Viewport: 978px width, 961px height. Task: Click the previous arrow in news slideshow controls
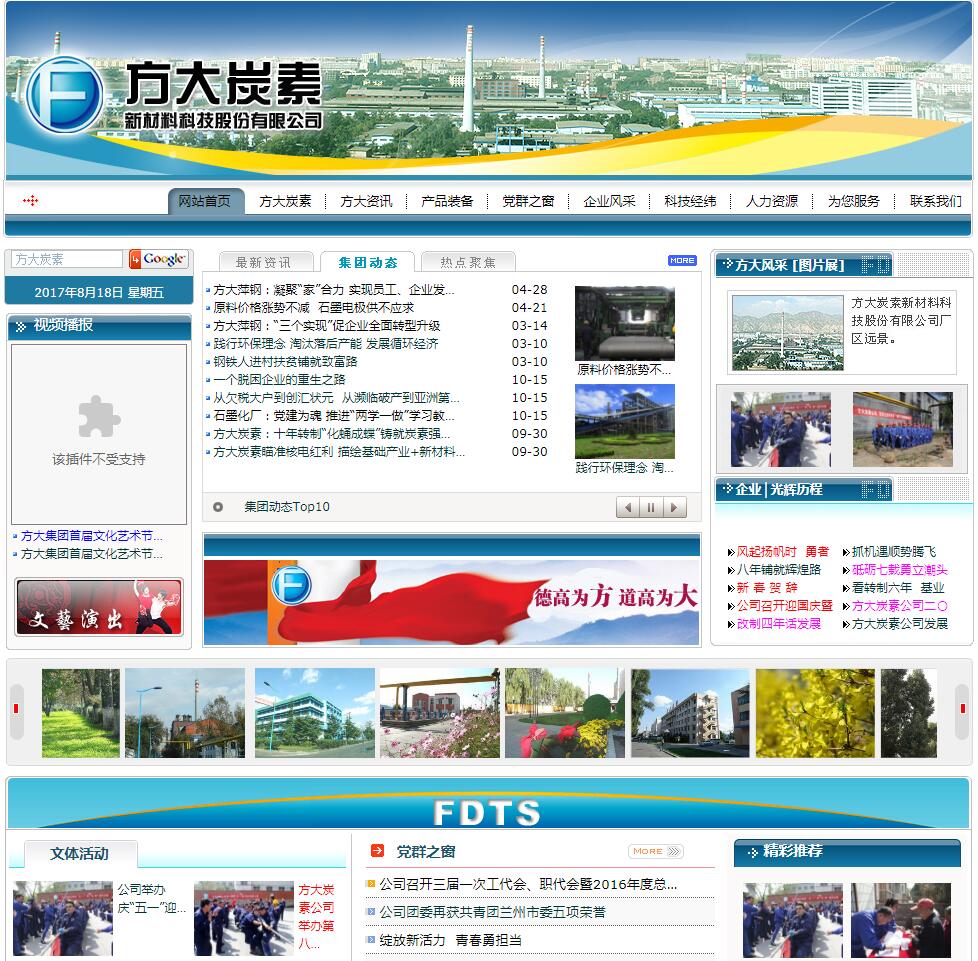click(x=627, y=508)
